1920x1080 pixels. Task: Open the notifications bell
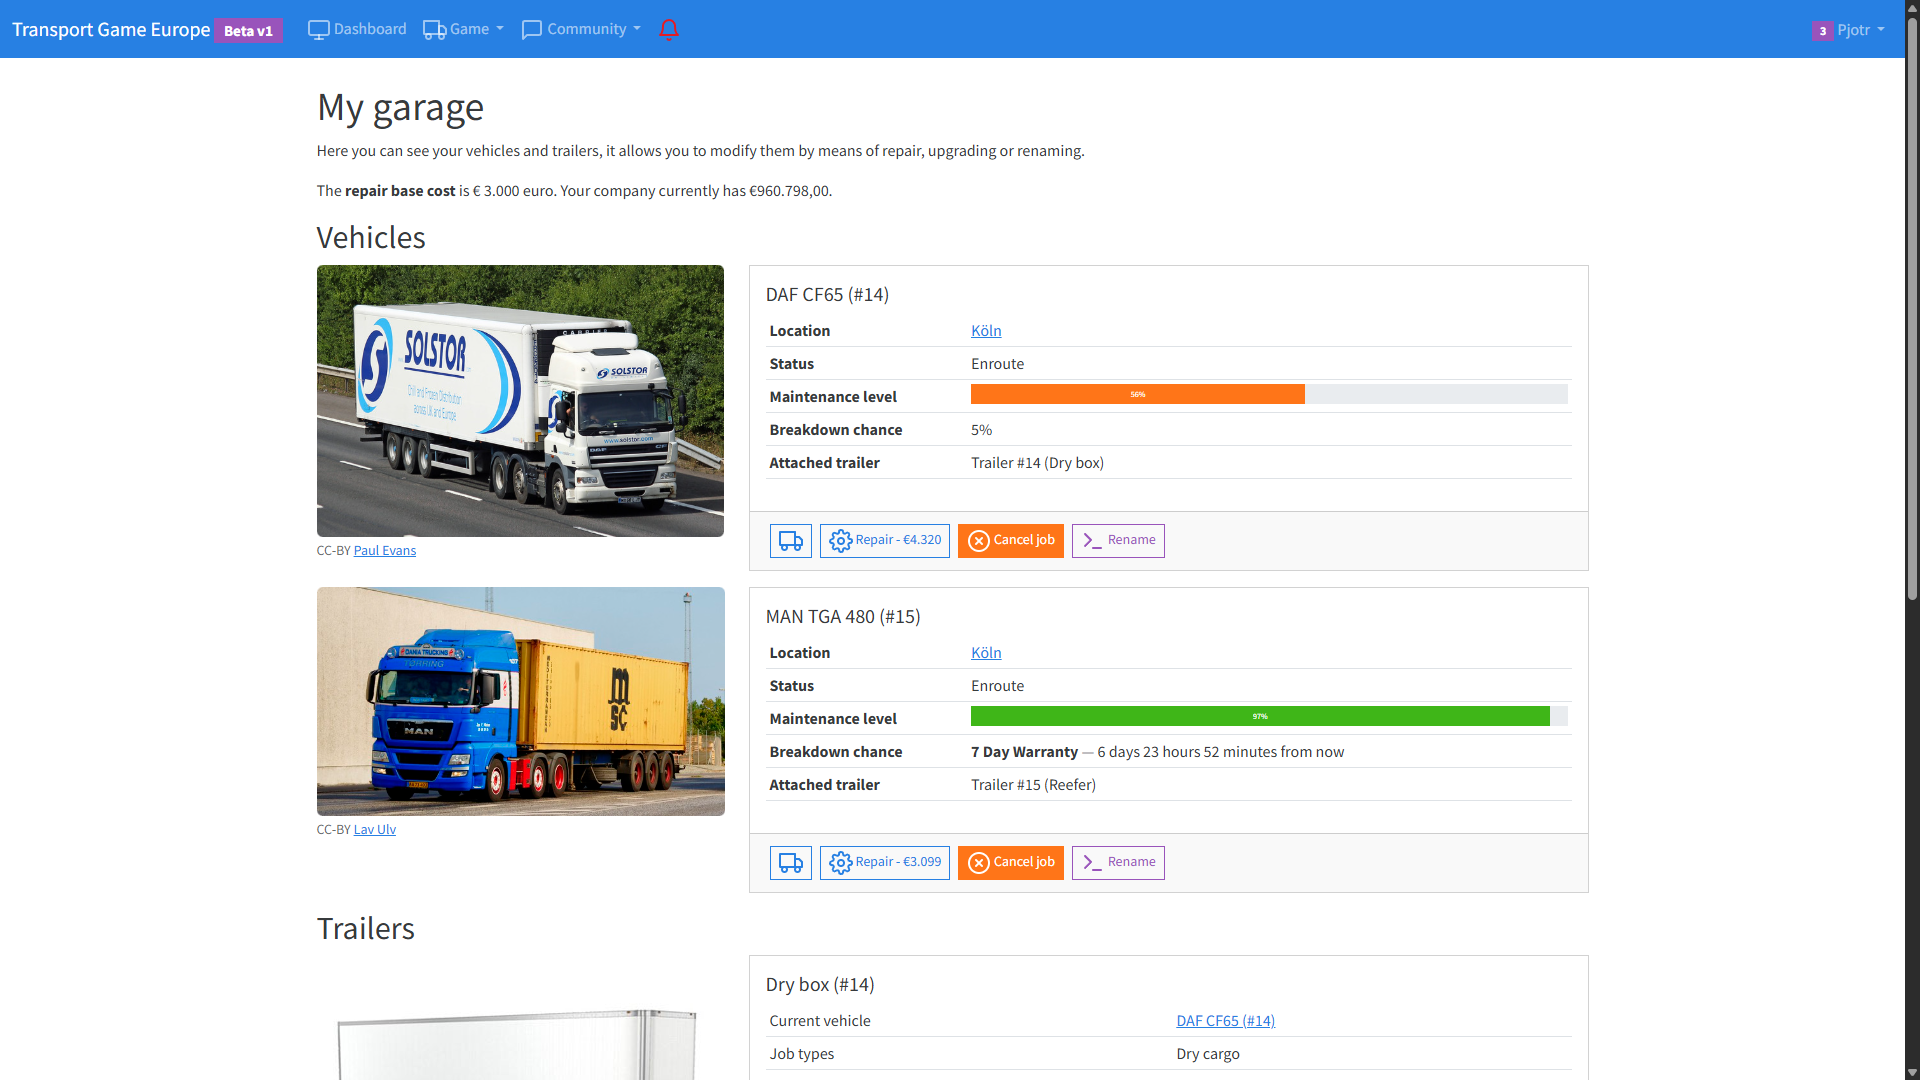point(669,29)
